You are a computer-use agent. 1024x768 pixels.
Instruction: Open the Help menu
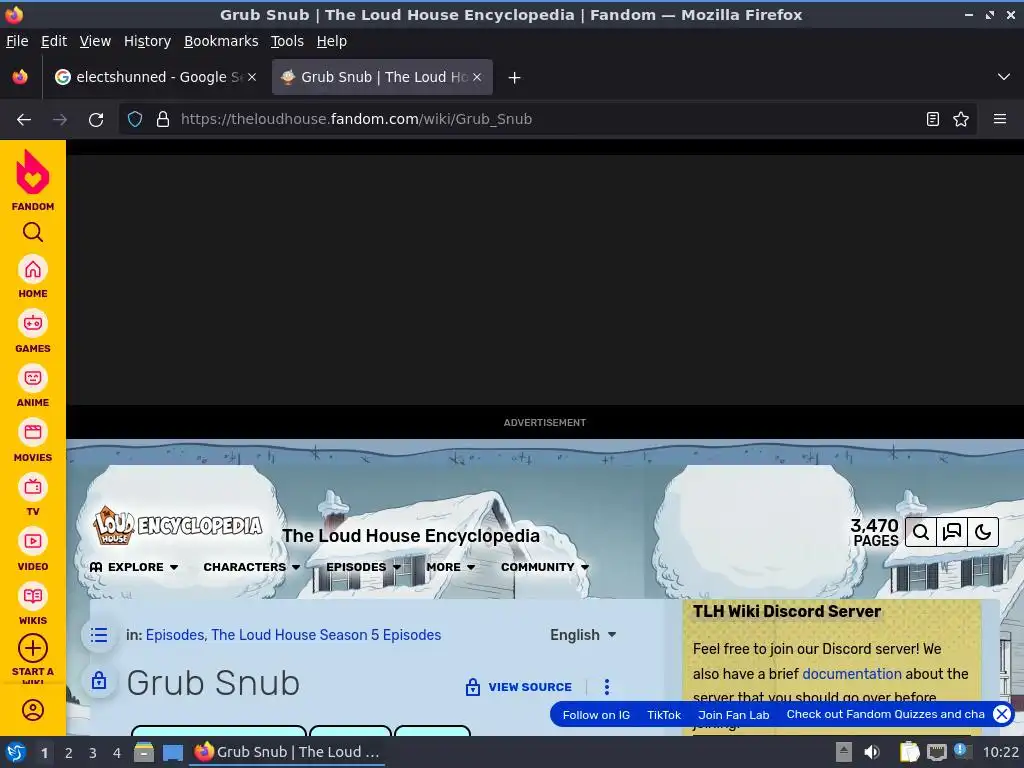(x=332, y=41)
